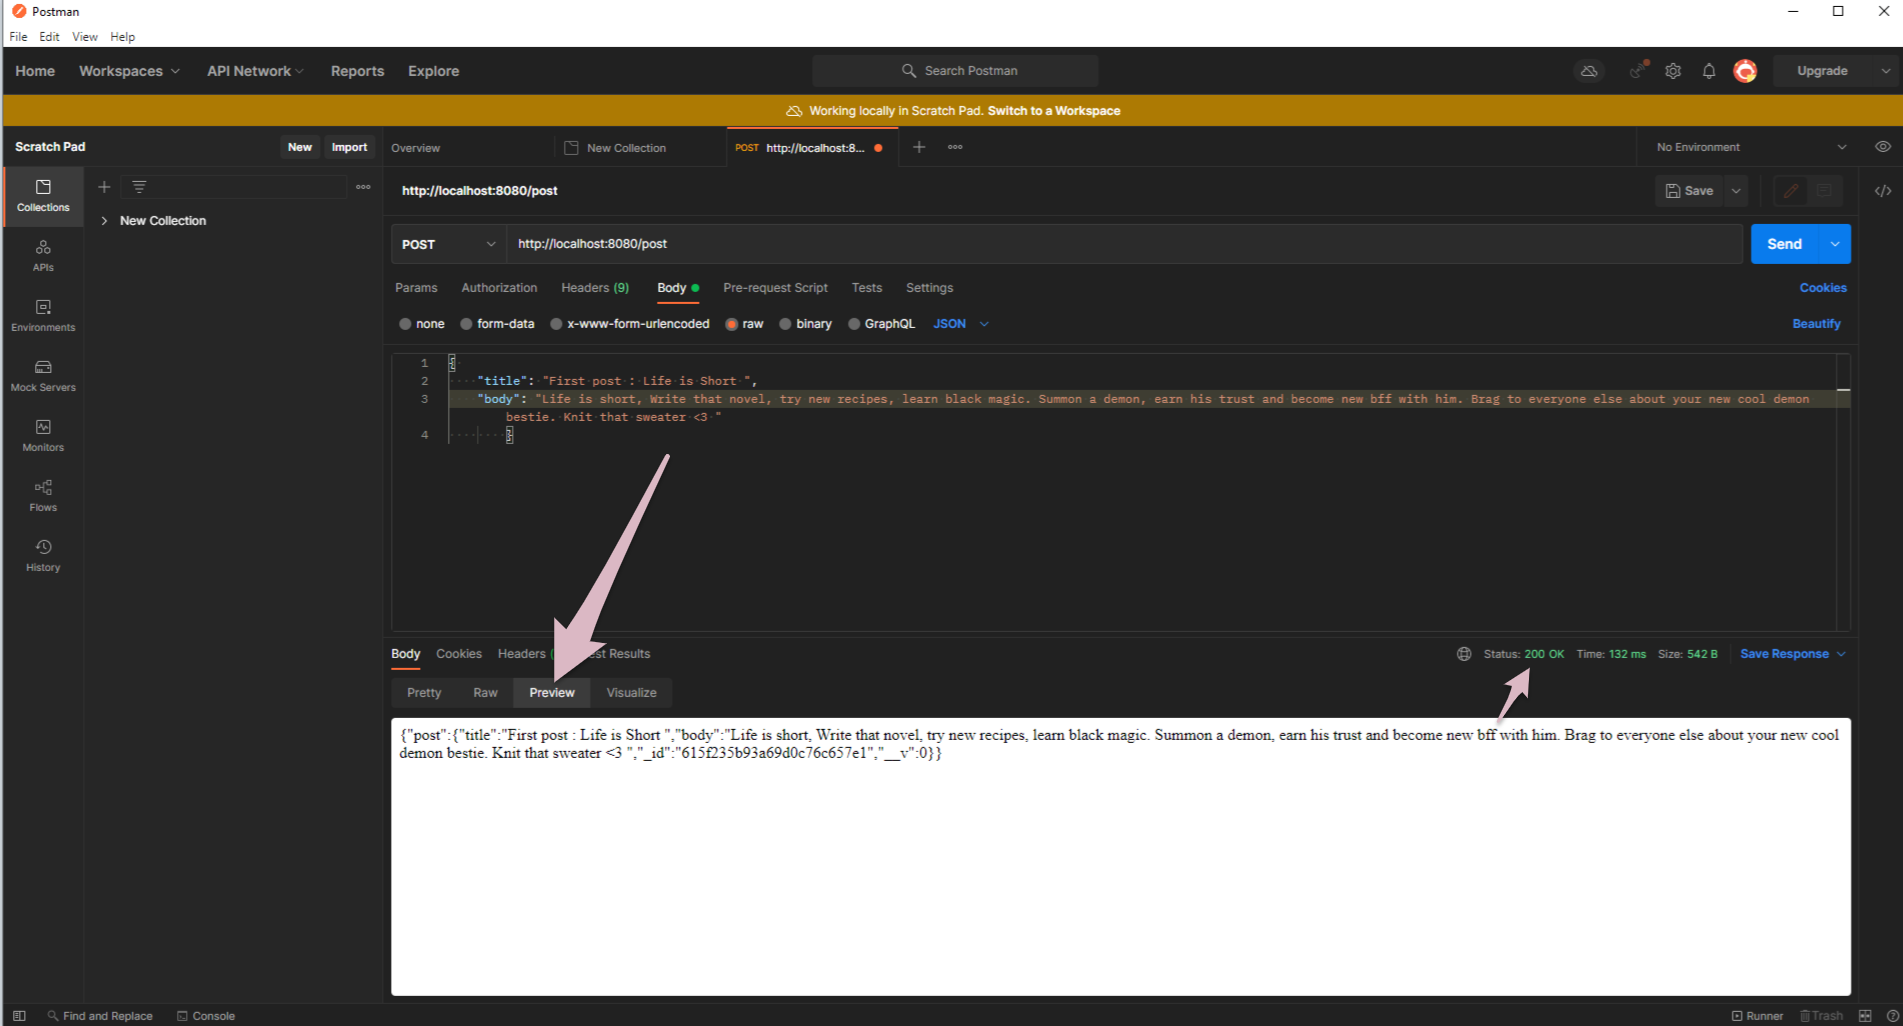Open the collections view more actions dots
The height and width of the screenshot is (1026, 1903).
pyautogui.click(x=363, y=187)
